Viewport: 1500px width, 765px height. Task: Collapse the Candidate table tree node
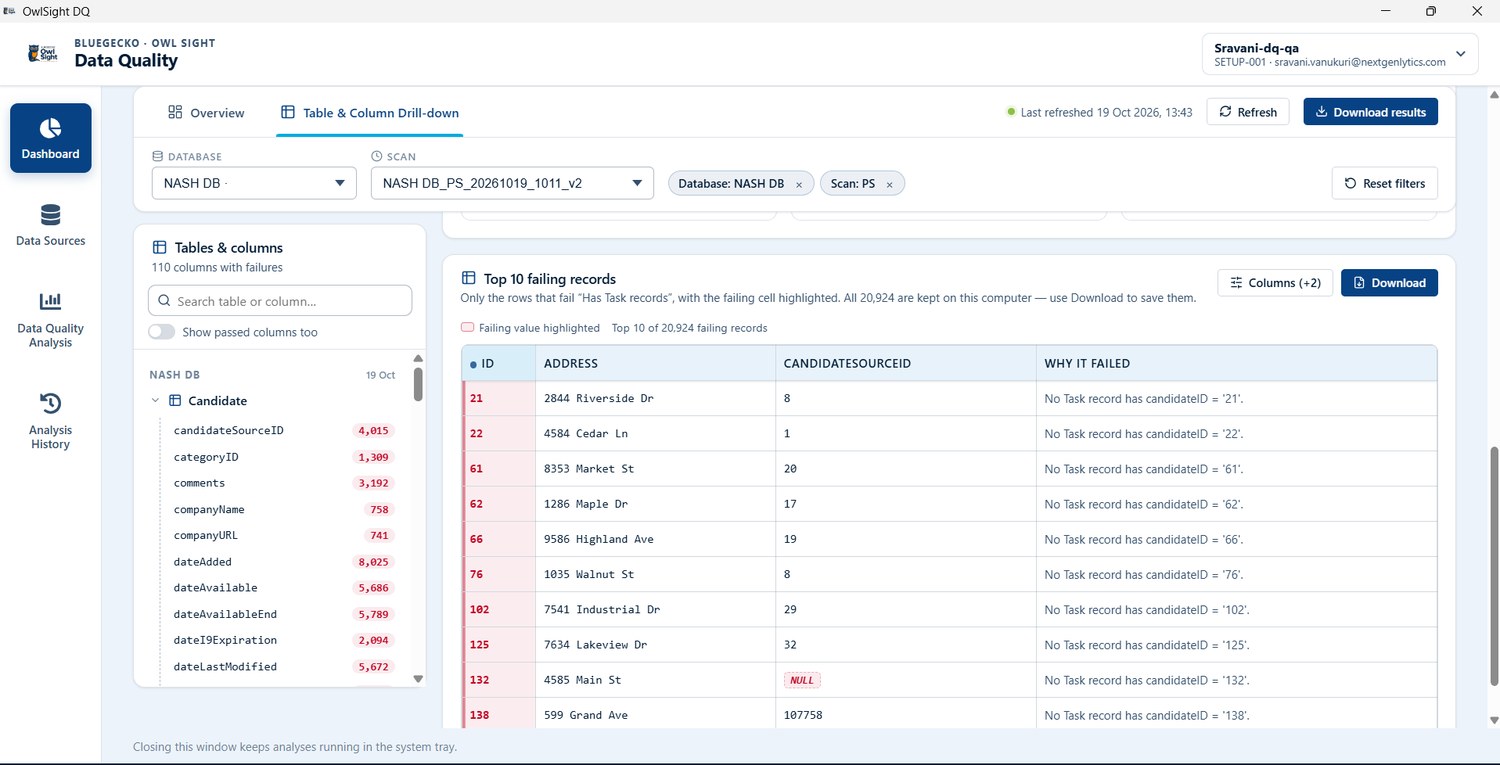[x=155, y=401]
